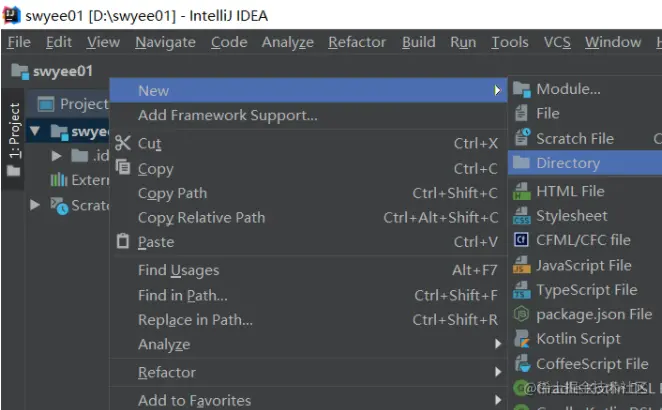The width and height of the screenshot is (662, 410).
Task: Choose Cut from the context menu
Action: click(x=308, y=144)
